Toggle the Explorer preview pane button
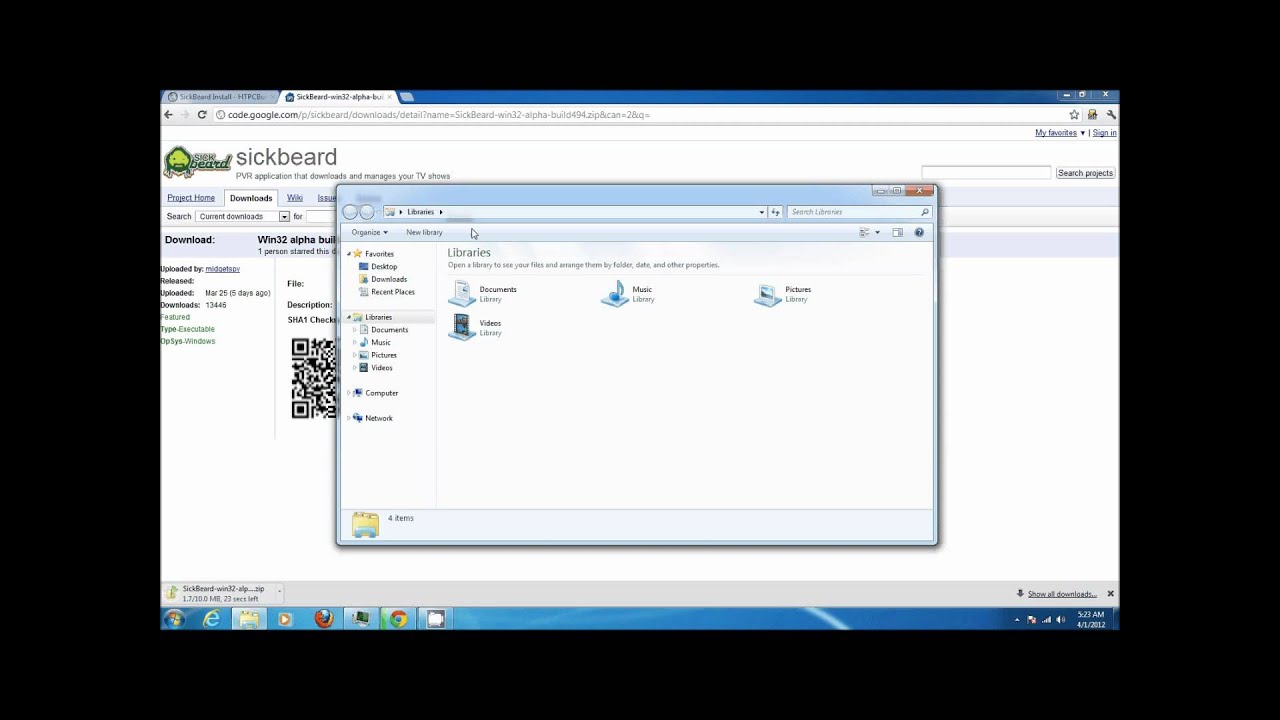Screen dimensions: 1280x720 point(897,232)
